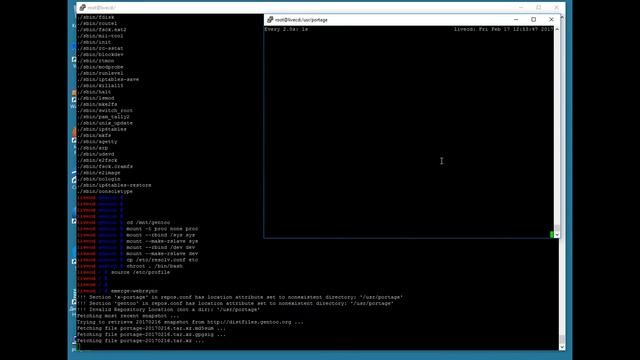Image resolution: width=640 pixels, height=360 pixels.
Task: Click the scroll-up arrow of the background terminal window
Action: [562, 17]
